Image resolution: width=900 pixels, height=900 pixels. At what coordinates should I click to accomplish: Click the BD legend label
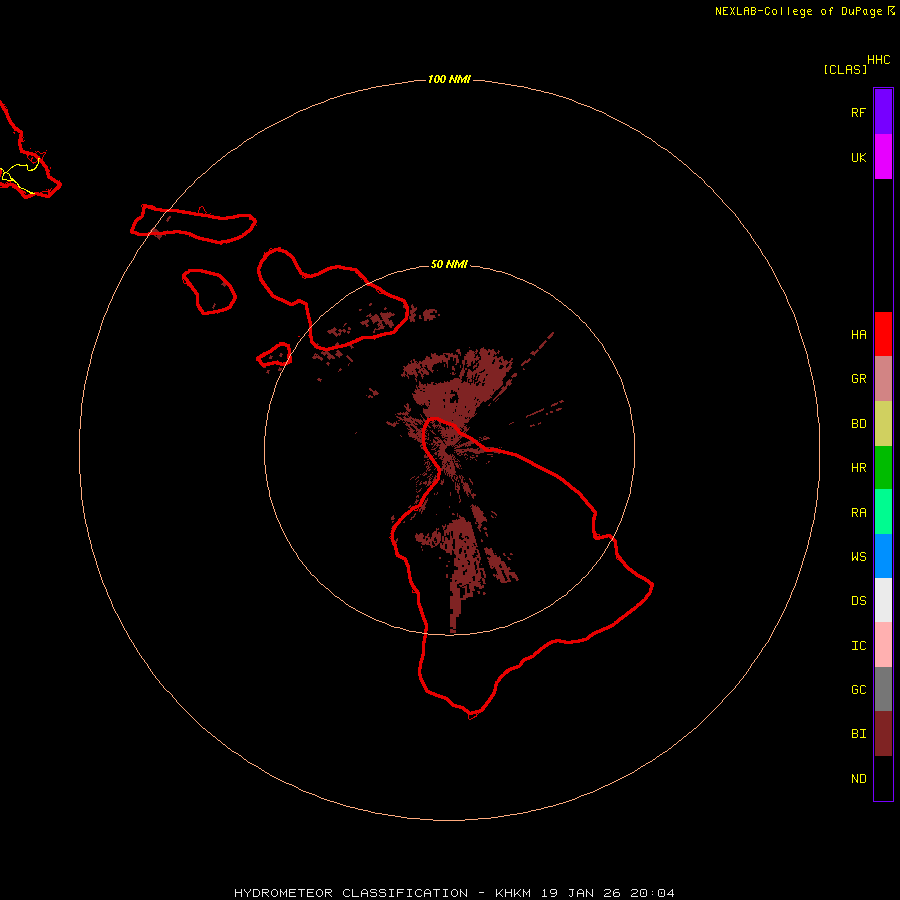click(858, 424)
